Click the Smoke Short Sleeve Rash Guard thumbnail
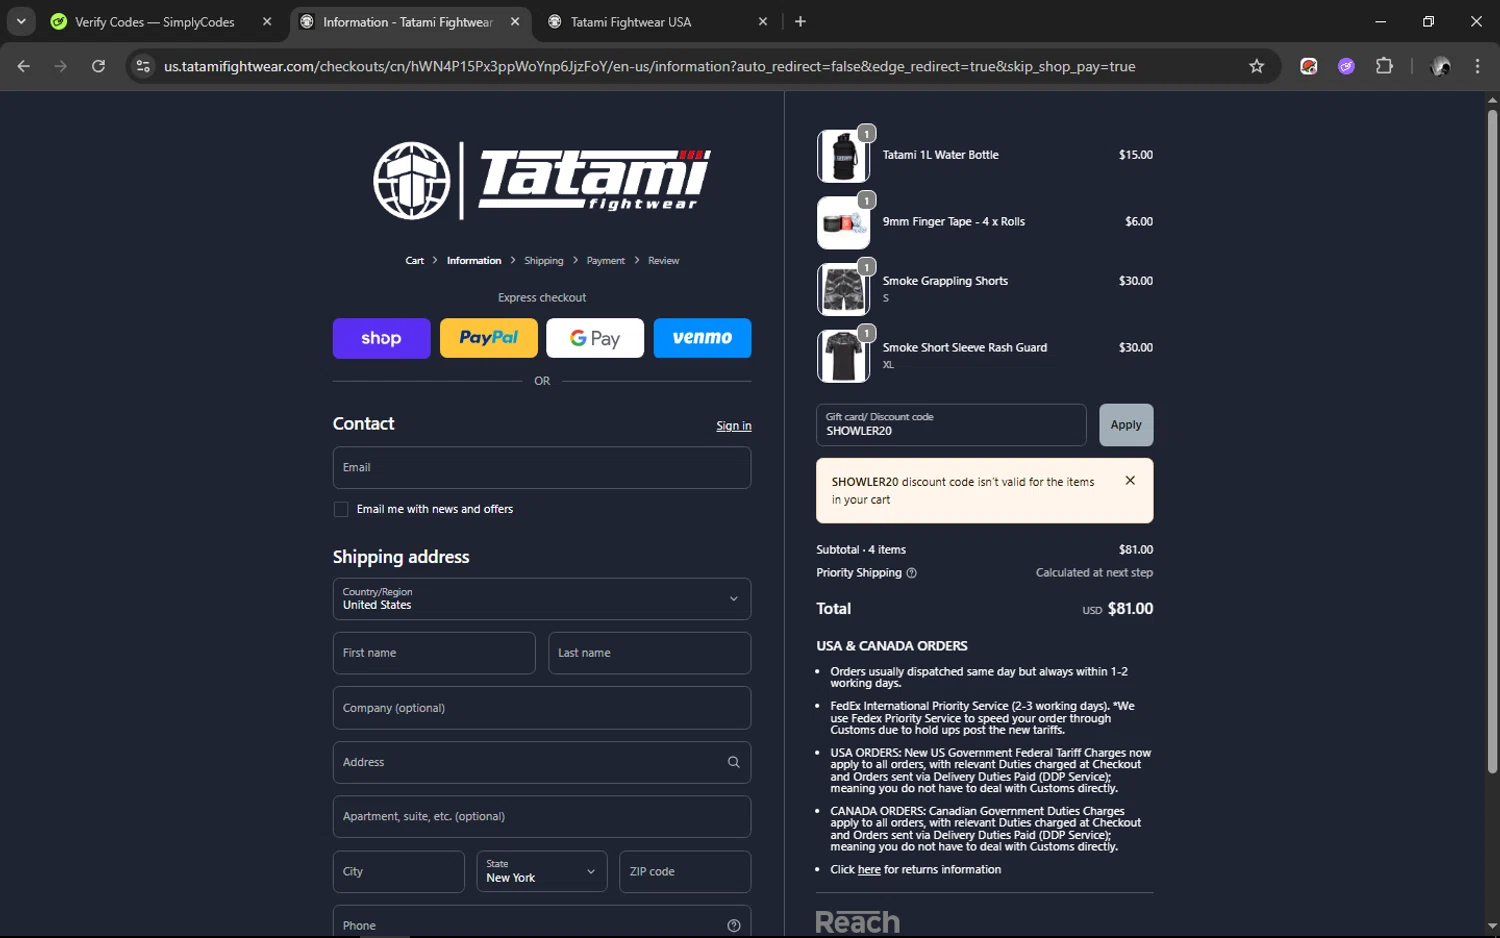This screenshot has height=938, width=1500. coord(843,356)
